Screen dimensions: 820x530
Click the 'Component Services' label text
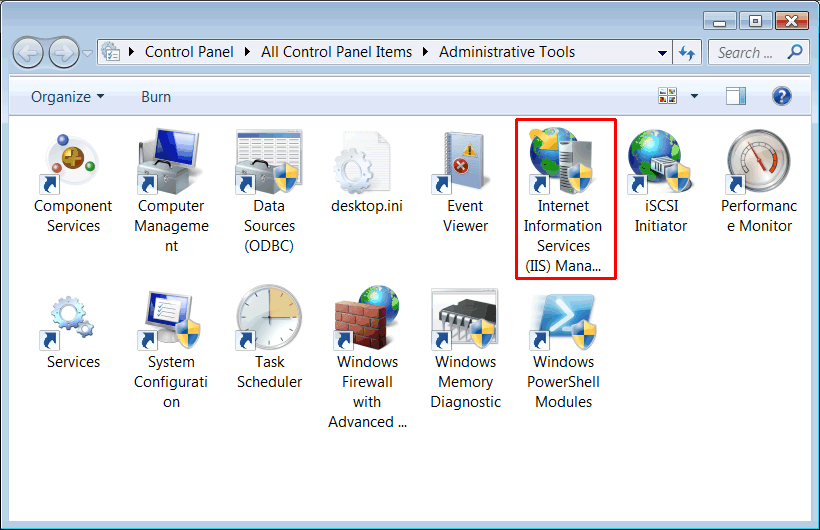click(x=73, y=216)
